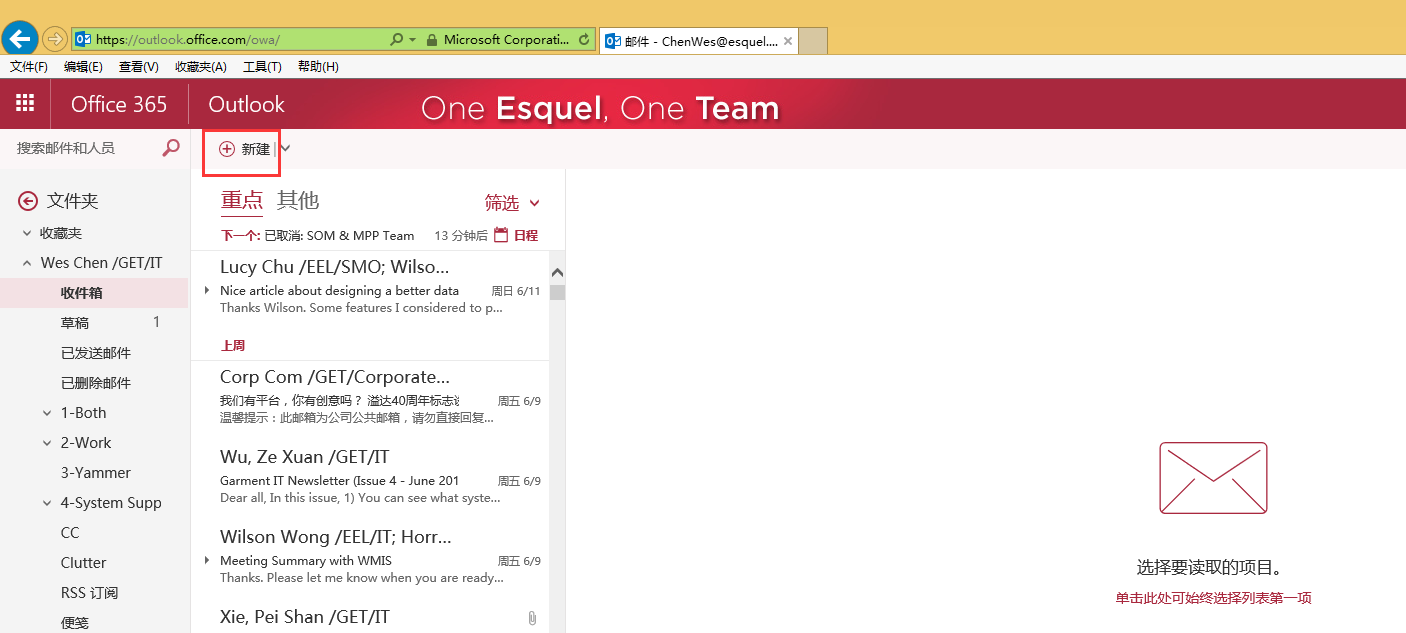
Task: Click the Office 365 header link
Action: point(119,105)
